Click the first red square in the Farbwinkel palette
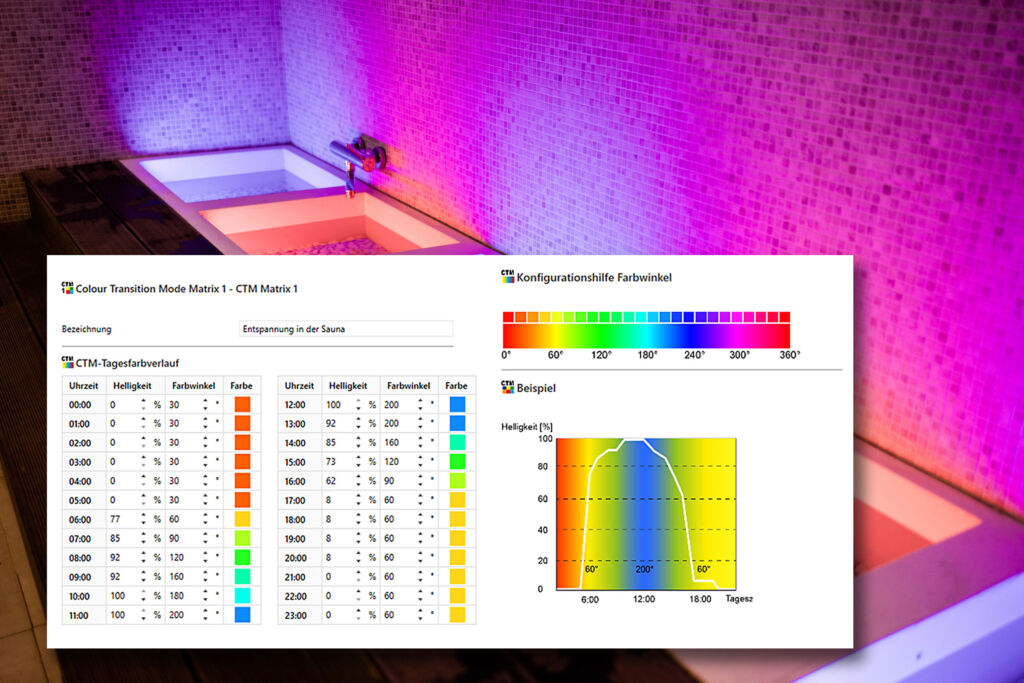Screen dimensions: 1024x683 508,316
